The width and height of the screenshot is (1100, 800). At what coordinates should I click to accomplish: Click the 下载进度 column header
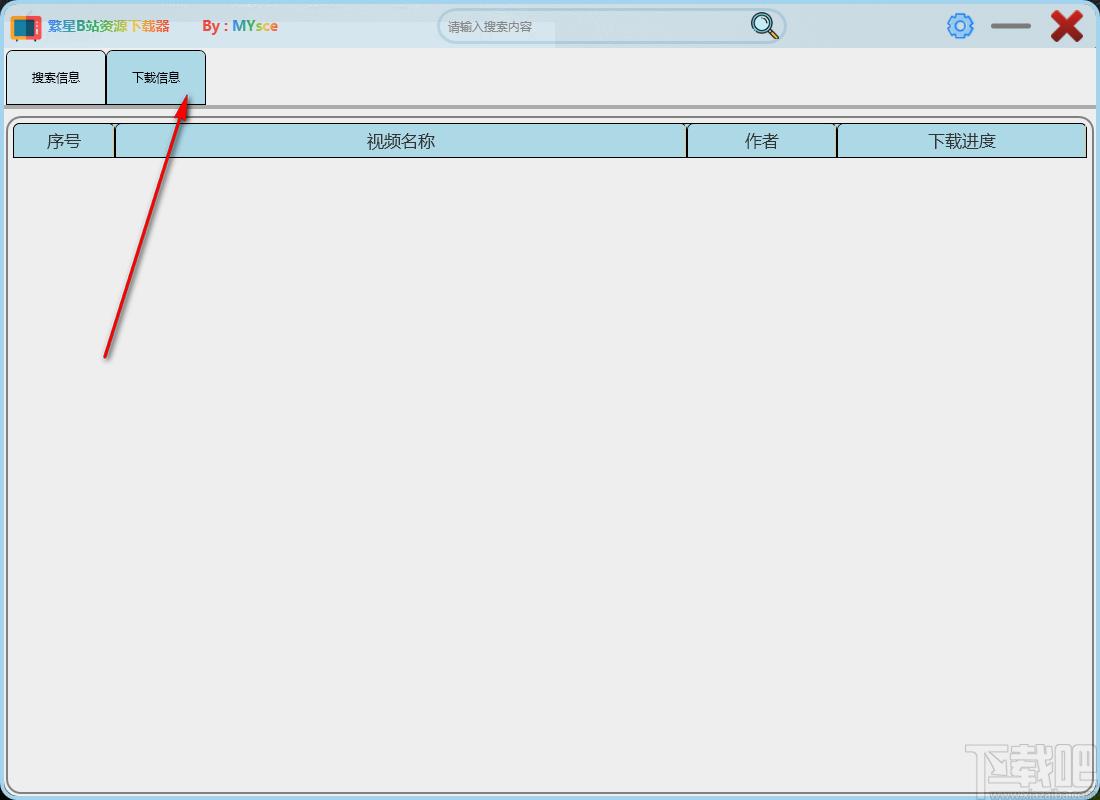click(962, 141)
